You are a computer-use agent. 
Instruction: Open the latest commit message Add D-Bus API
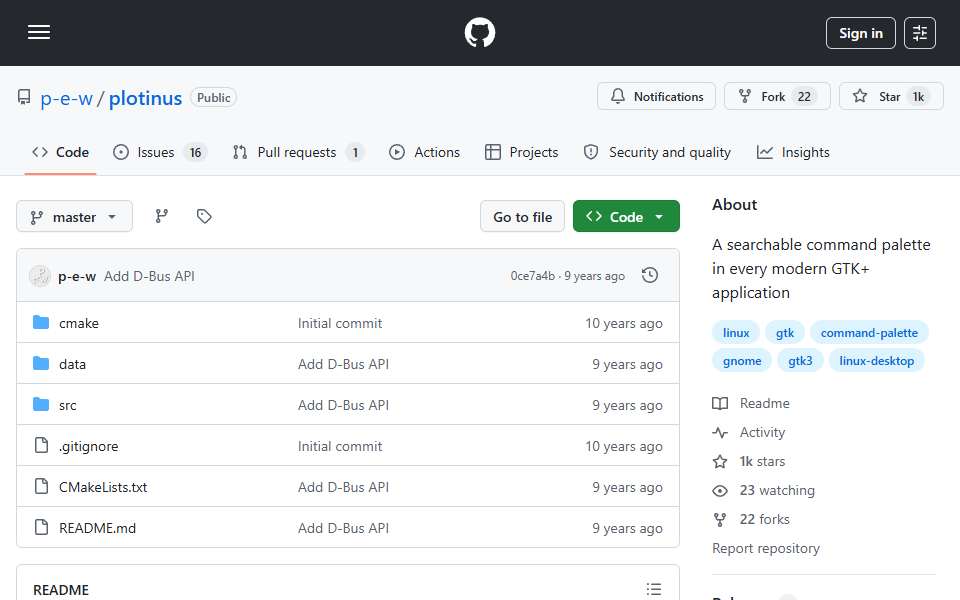[x=149, y=276]
